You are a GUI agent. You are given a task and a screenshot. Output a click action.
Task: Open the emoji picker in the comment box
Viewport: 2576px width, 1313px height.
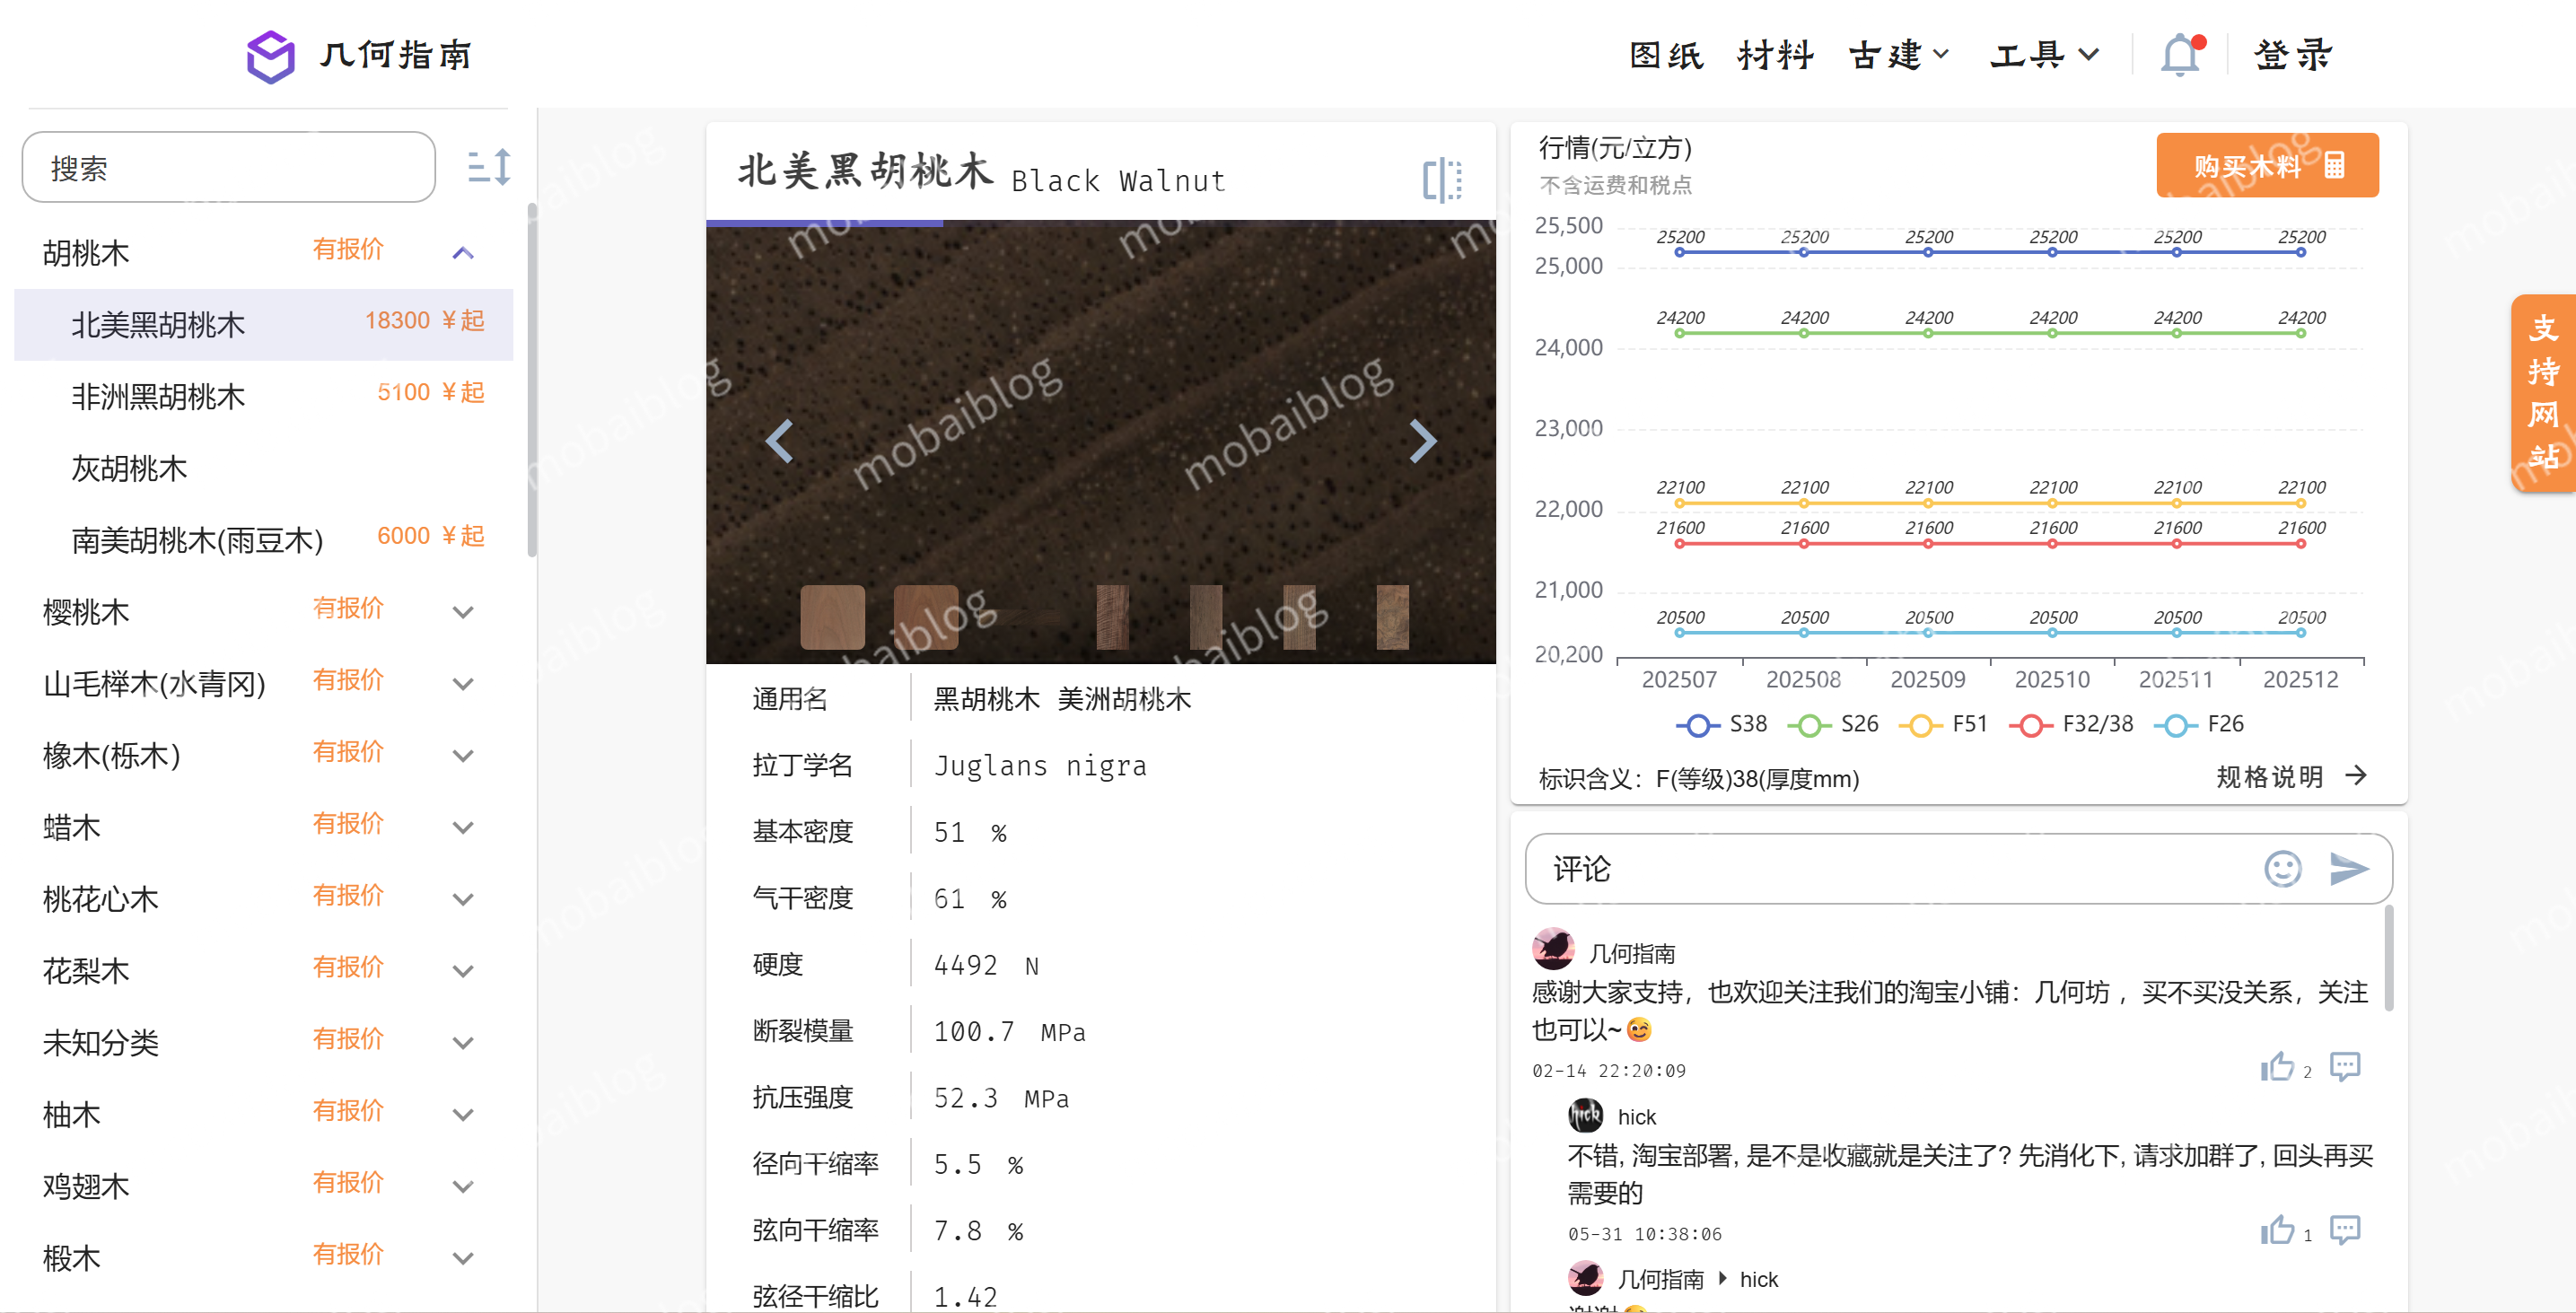point(2283,869)
